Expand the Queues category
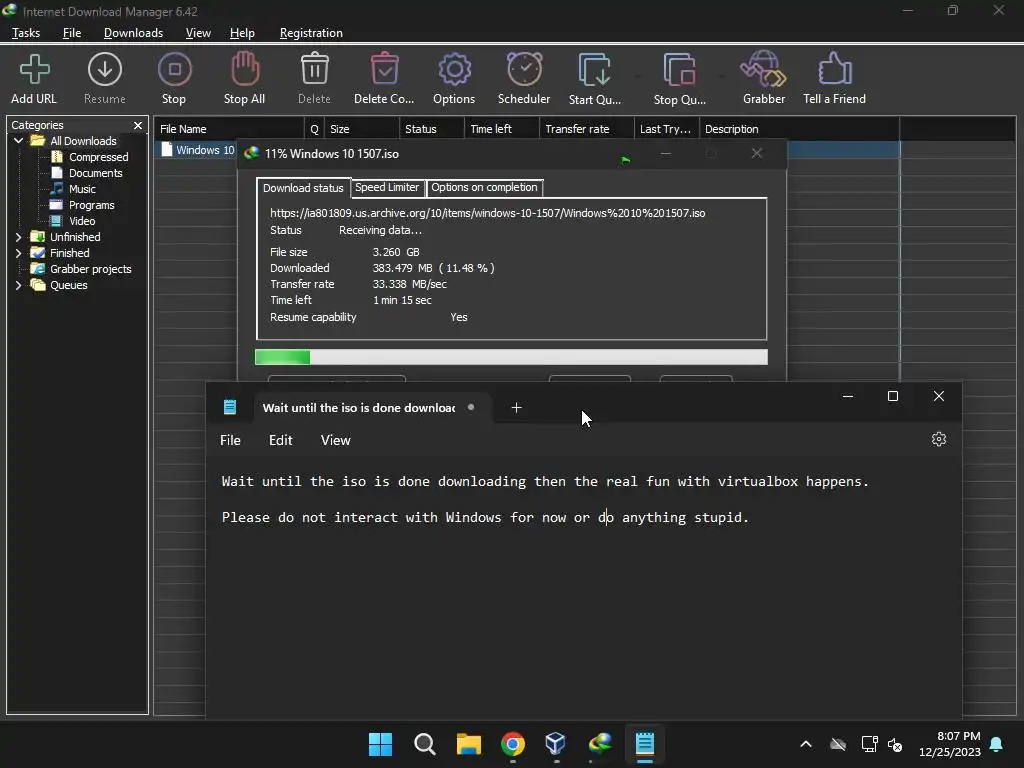The image size is (1024, 768). coord(18,285)
